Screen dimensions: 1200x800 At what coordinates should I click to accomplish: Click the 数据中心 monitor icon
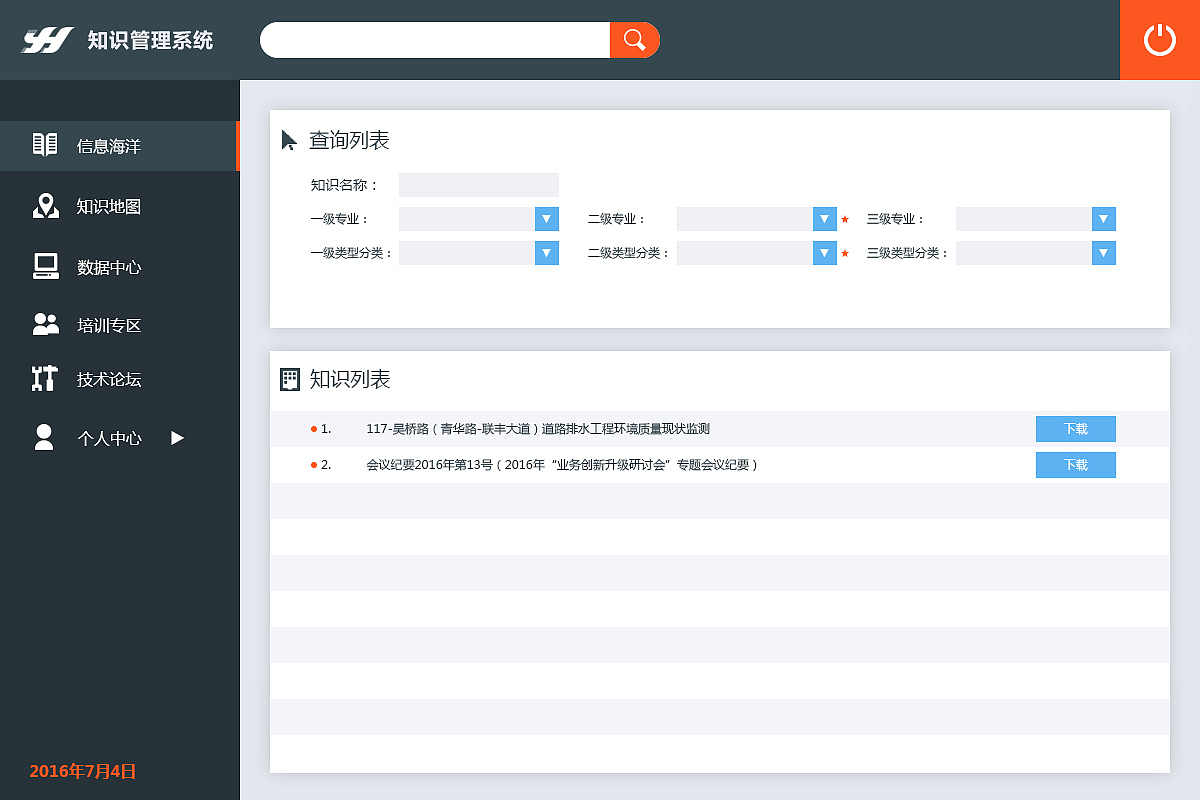pyautogui.click(x=44, y=266)
